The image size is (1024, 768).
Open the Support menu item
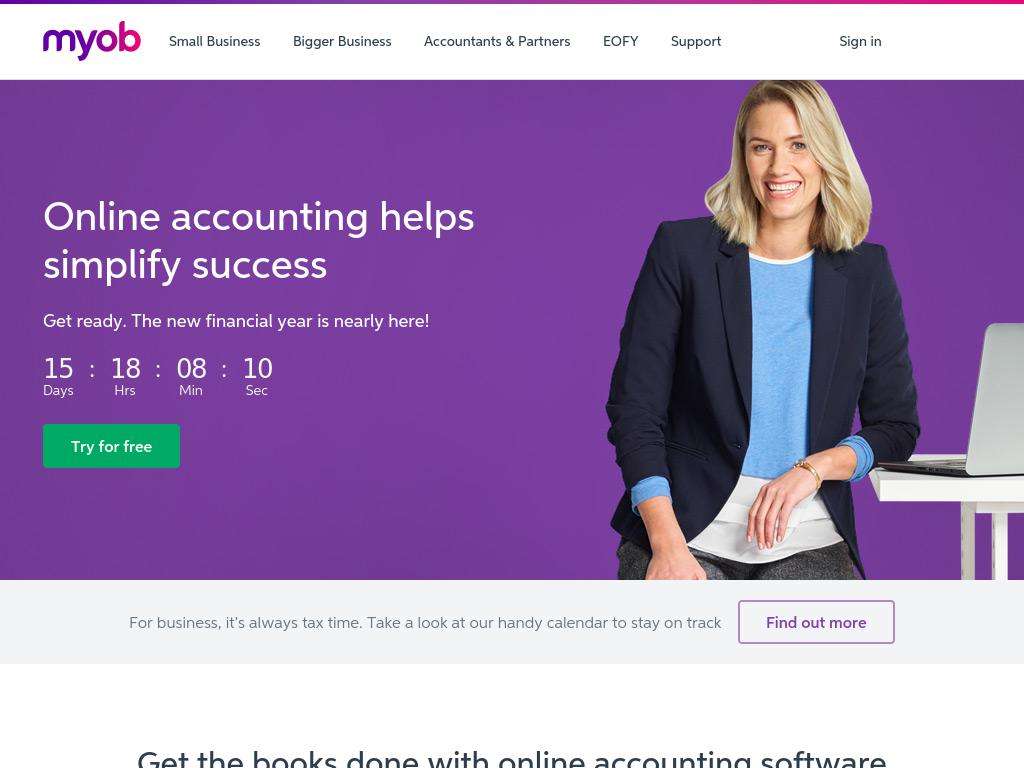696,41
